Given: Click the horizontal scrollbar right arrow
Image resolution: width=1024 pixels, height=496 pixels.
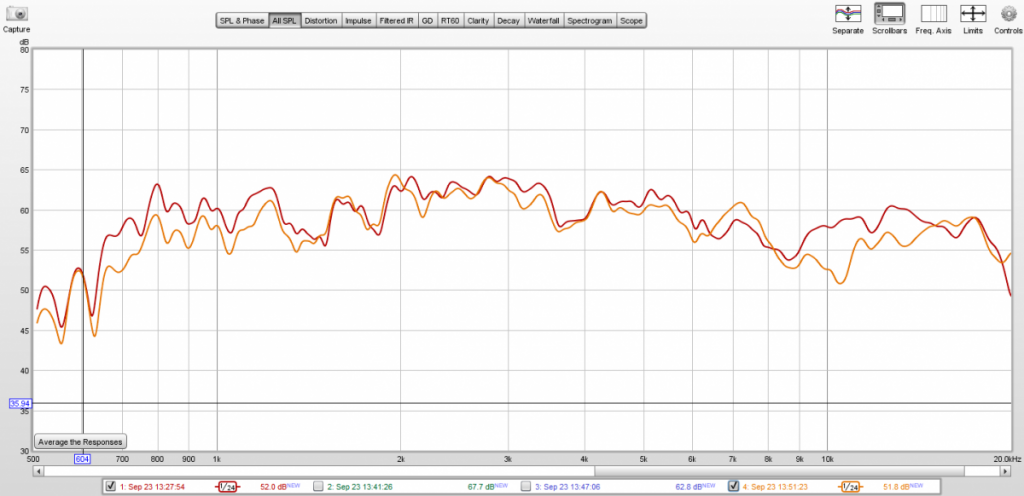Looking at the screenshot, I should [x=1006, y=471].
